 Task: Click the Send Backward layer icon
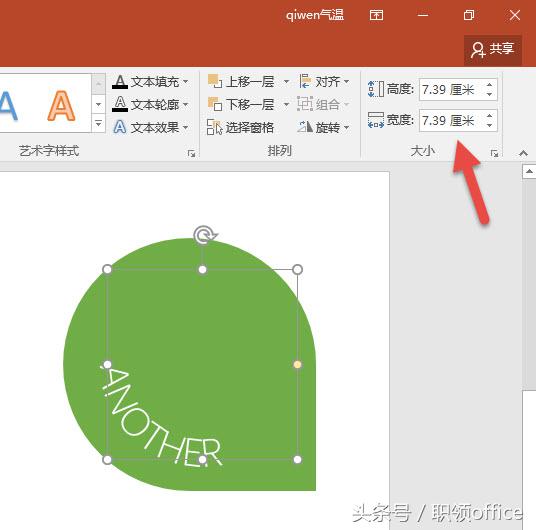point(215,104)
